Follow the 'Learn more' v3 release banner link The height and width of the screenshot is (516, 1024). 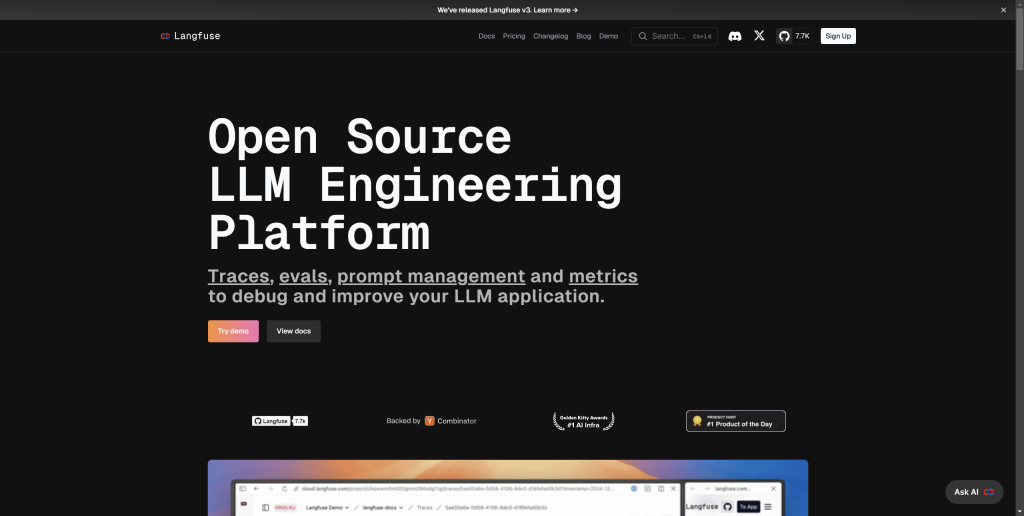[508, 10]
